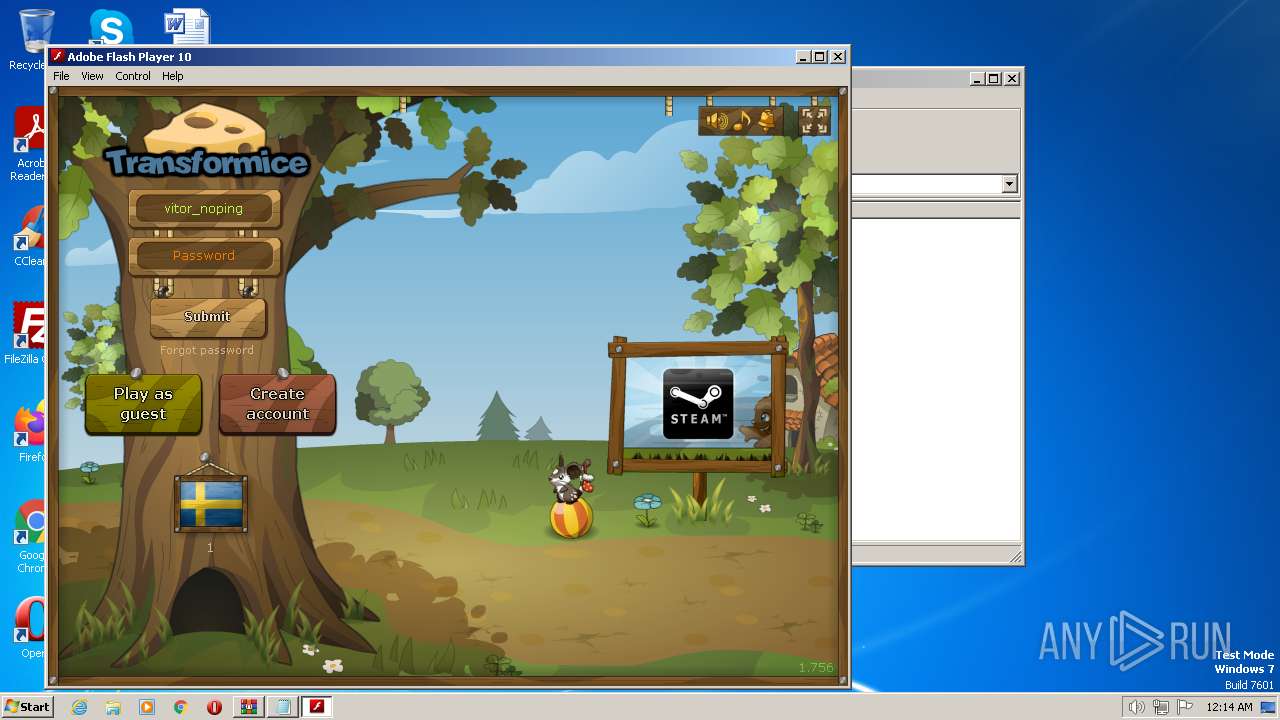The image size is (1280, 720).
Task: Toggle the music note icon
Action: [742, 121]
